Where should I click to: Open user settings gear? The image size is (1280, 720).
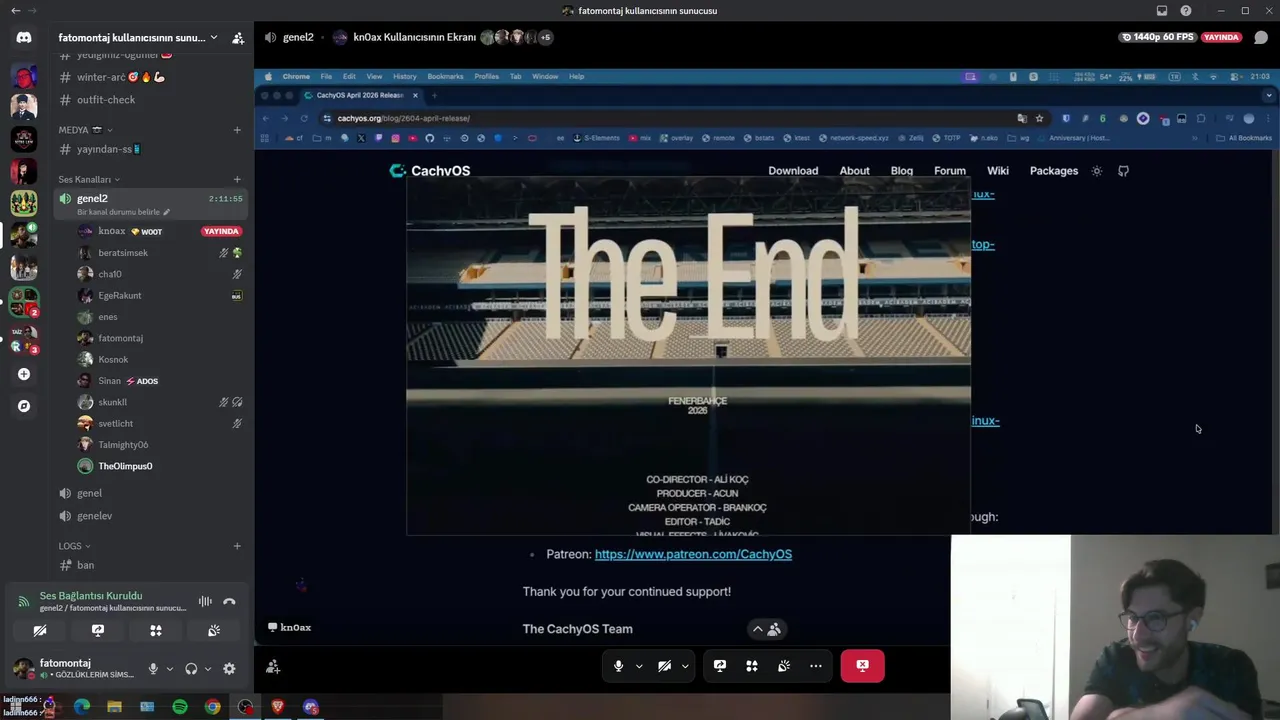point(229,669)
